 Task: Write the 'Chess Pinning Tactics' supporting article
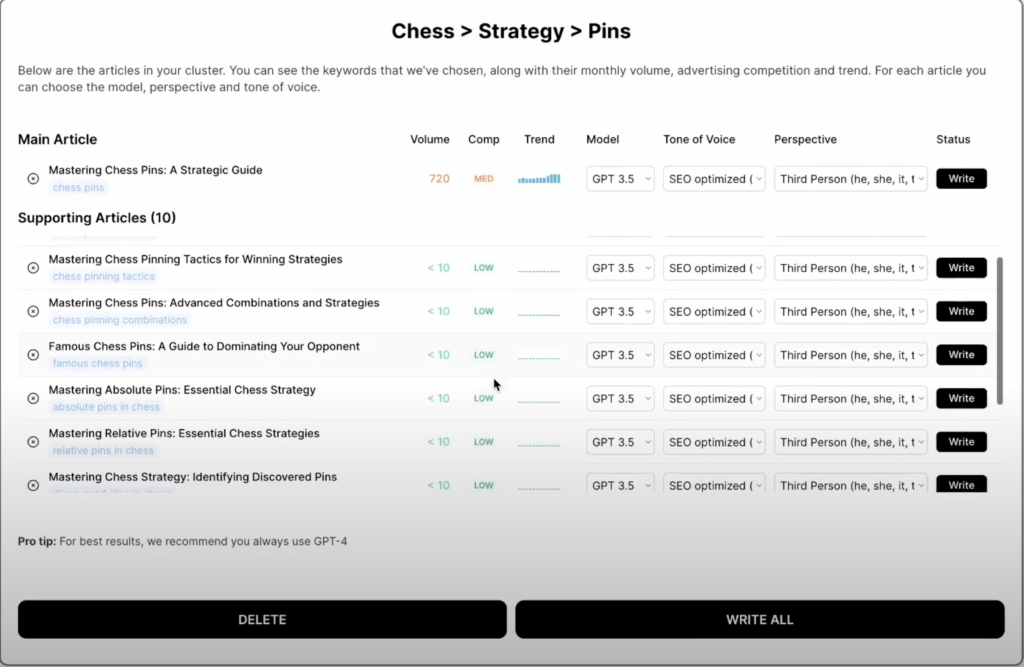tap(961, 268)
